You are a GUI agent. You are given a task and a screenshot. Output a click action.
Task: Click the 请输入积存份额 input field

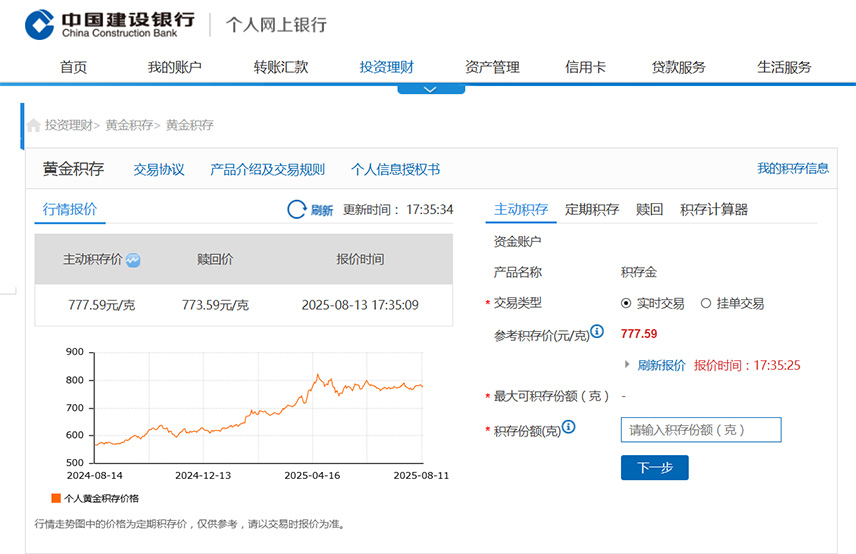(701, 430)
